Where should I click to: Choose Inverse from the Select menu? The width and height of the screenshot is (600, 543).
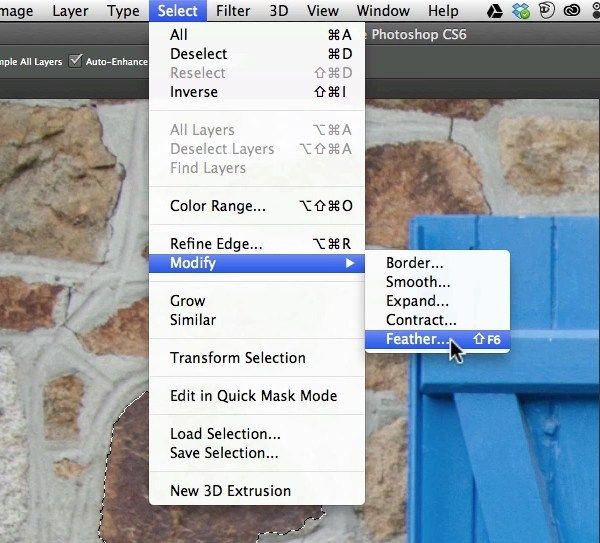click(x=194, y=92)
